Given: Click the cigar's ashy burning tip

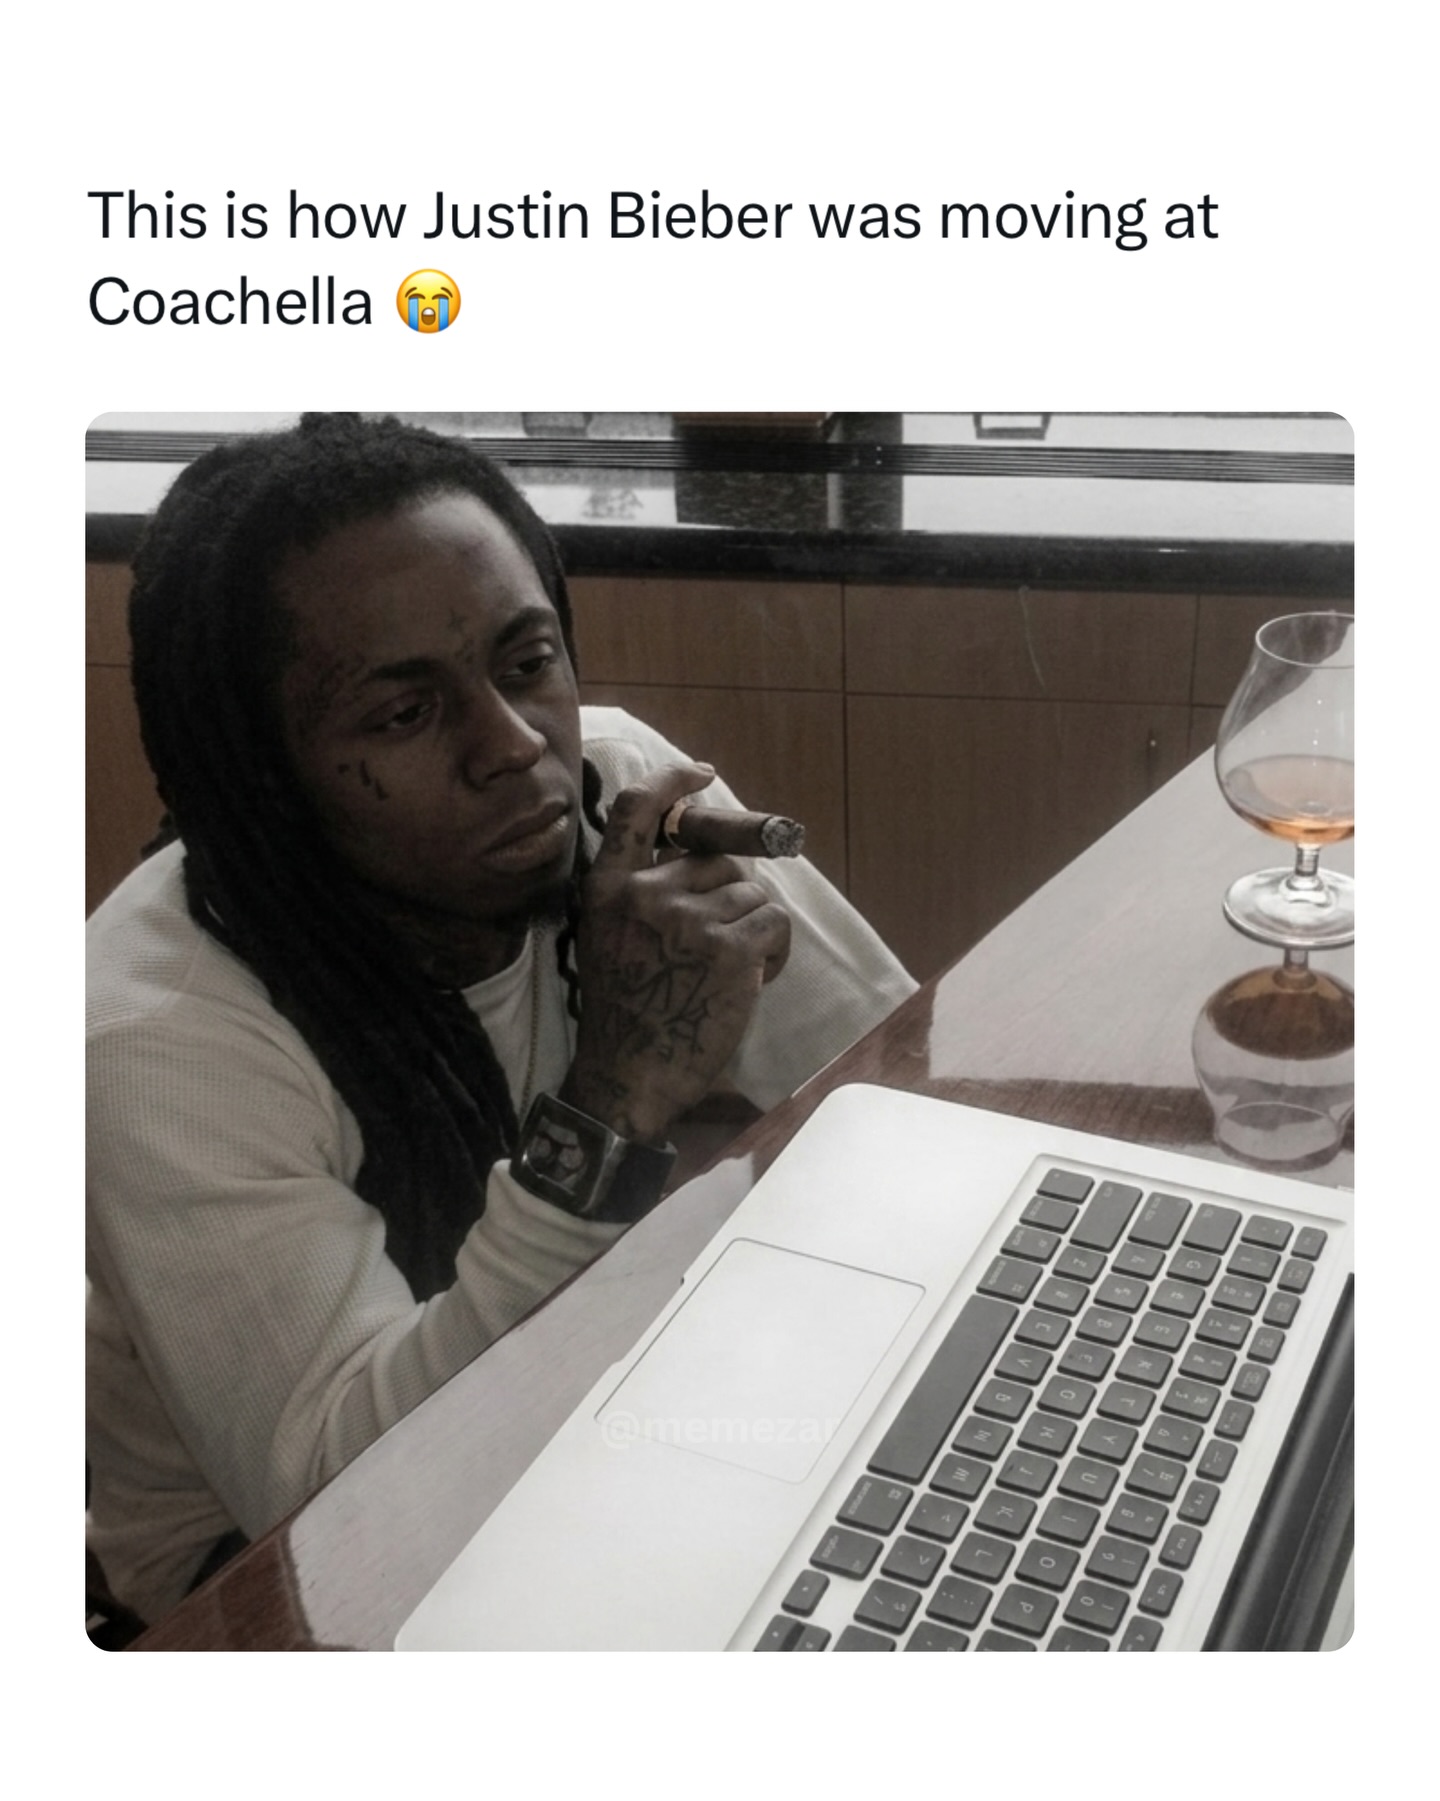Looking at the screenshot, I should [x=783, y=836].
